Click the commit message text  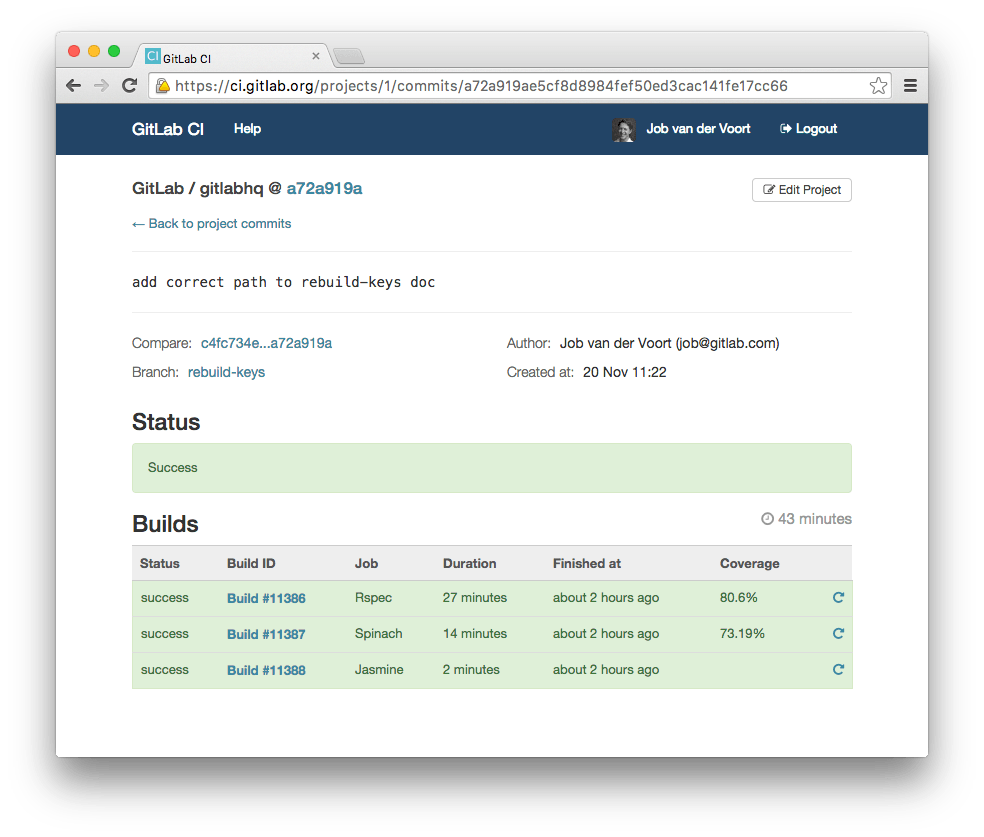click(284, 282)
